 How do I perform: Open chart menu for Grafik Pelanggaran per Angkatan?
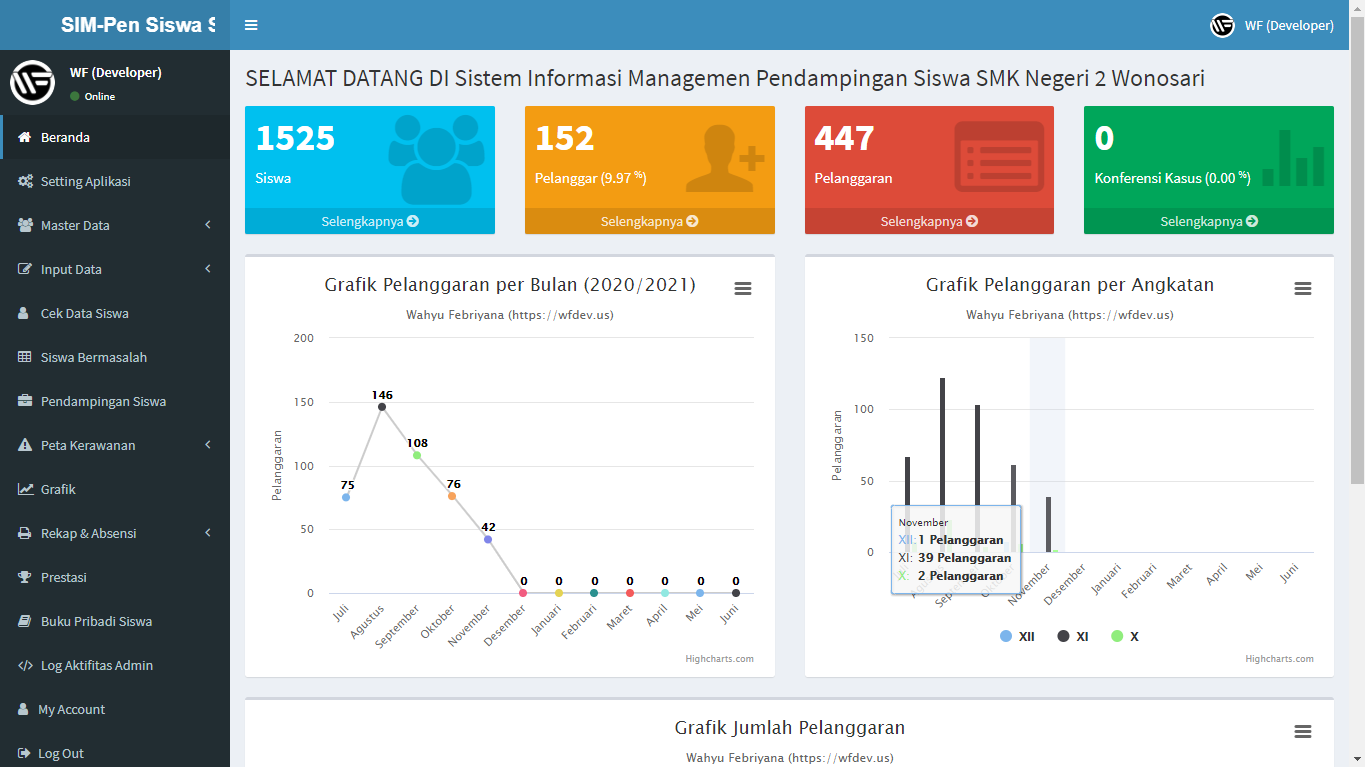pyautogui.click(x=1302, y=288)
